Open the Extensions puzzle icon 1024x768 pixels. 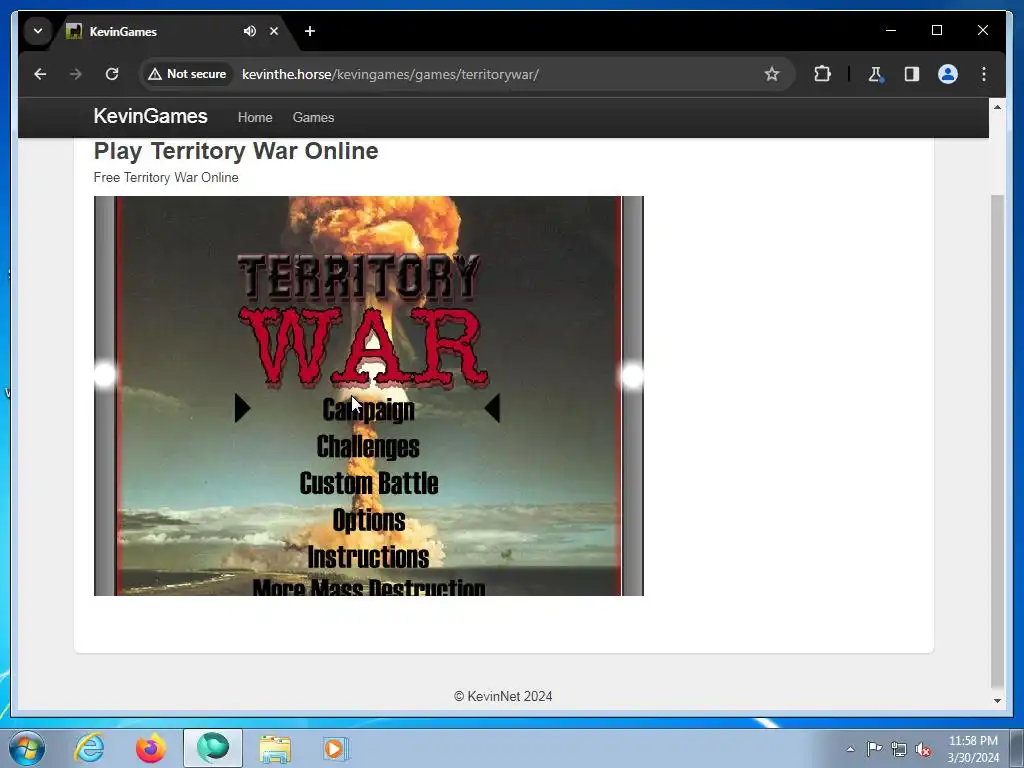[822, 74]
